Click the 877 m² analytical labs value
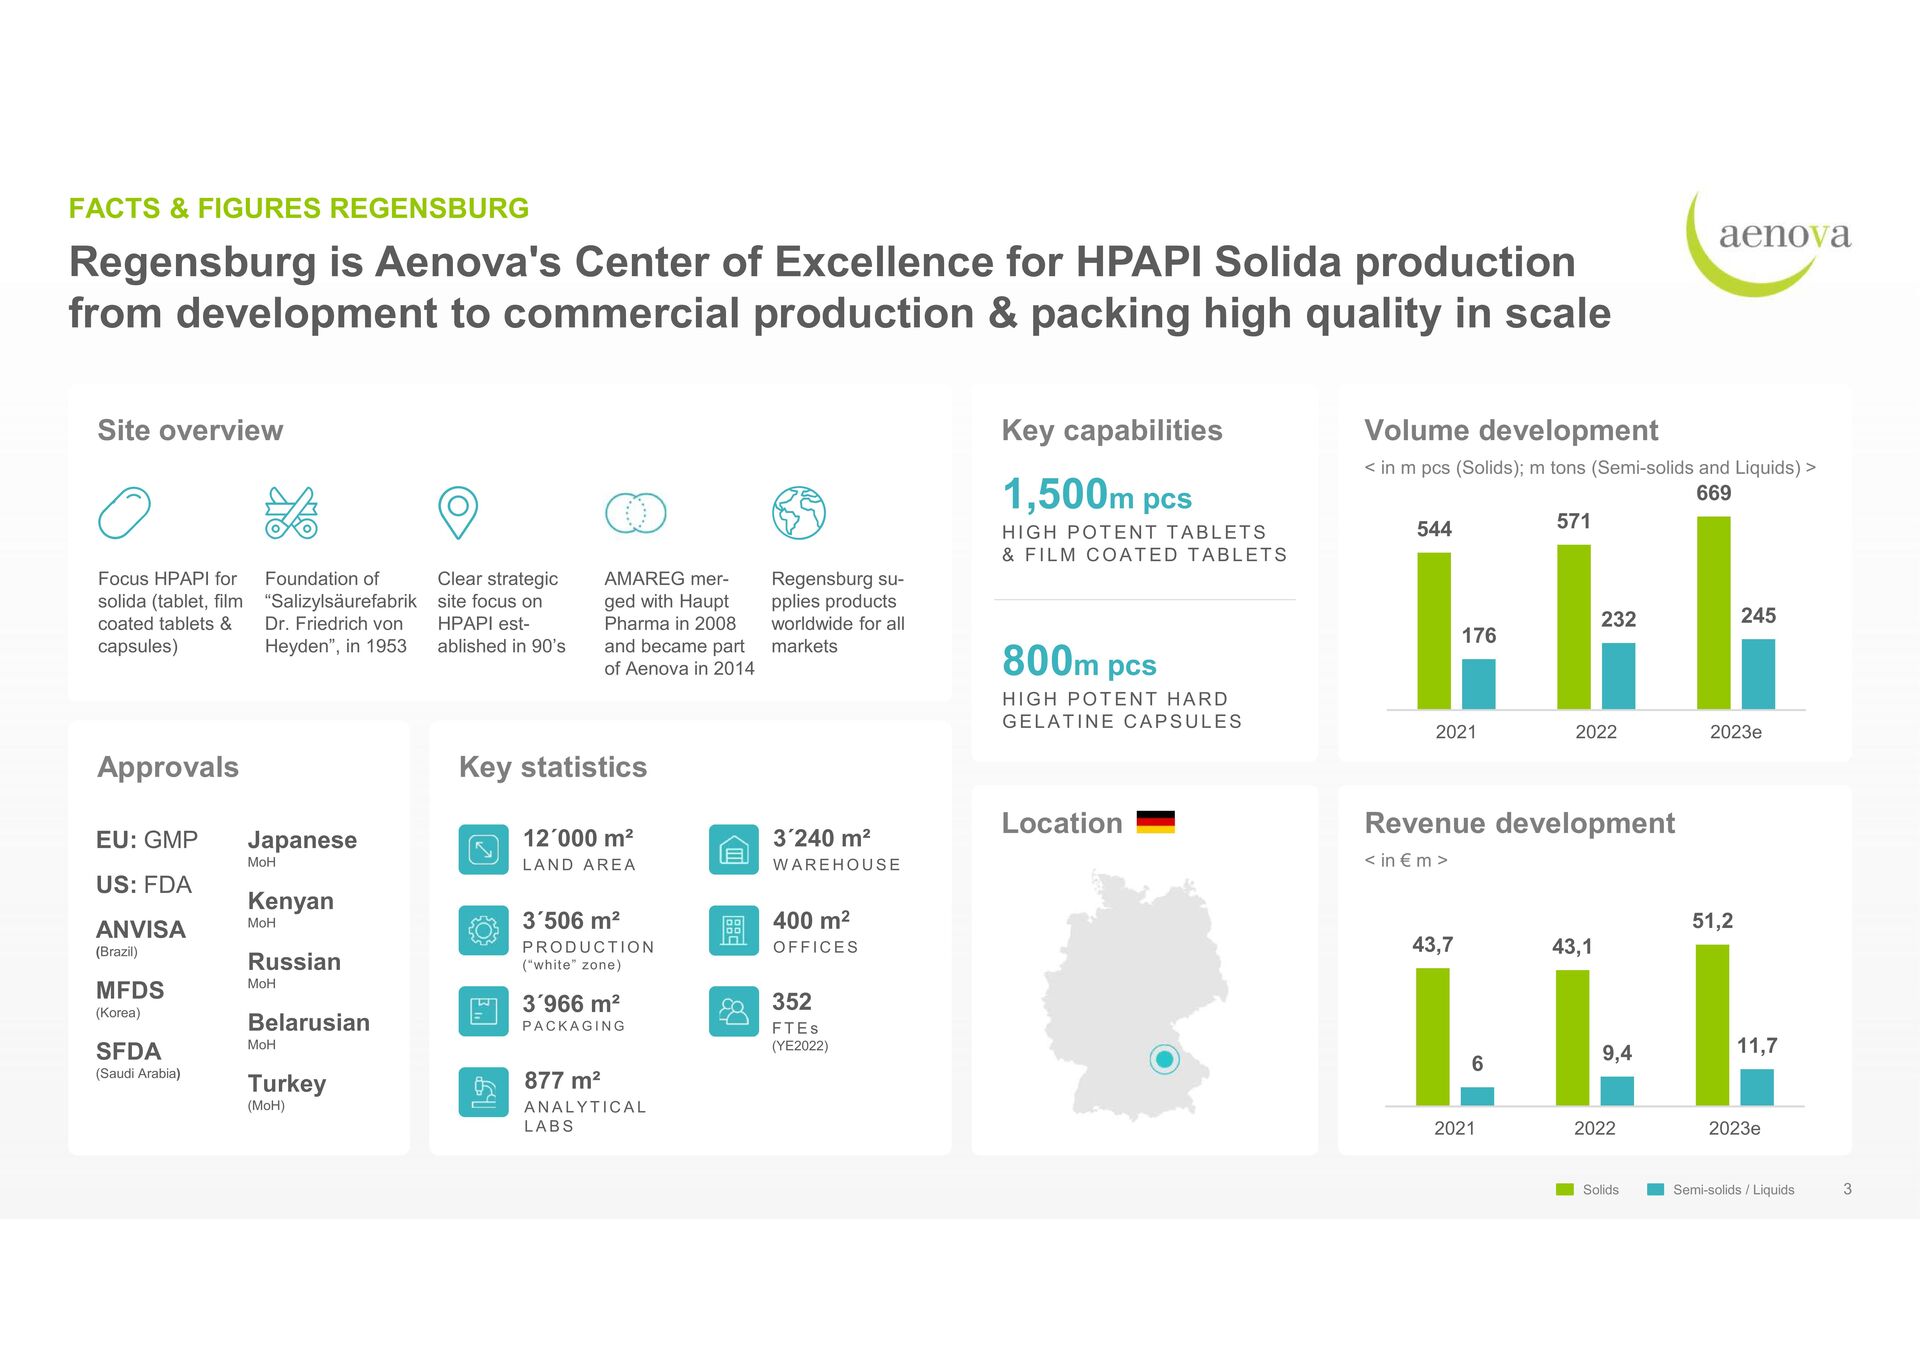This screenshot has width=1920, height=1358. (562, 1080)
